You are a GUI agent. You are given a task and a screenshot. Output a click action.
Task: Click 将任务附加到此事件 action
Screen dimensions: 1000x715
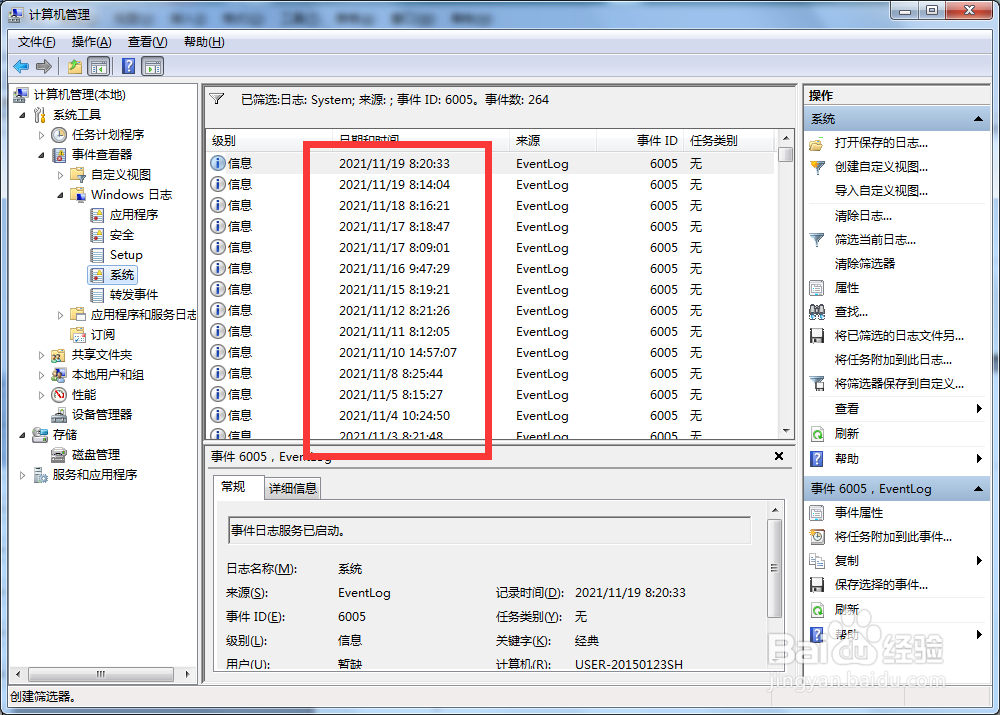pos(893,537)
